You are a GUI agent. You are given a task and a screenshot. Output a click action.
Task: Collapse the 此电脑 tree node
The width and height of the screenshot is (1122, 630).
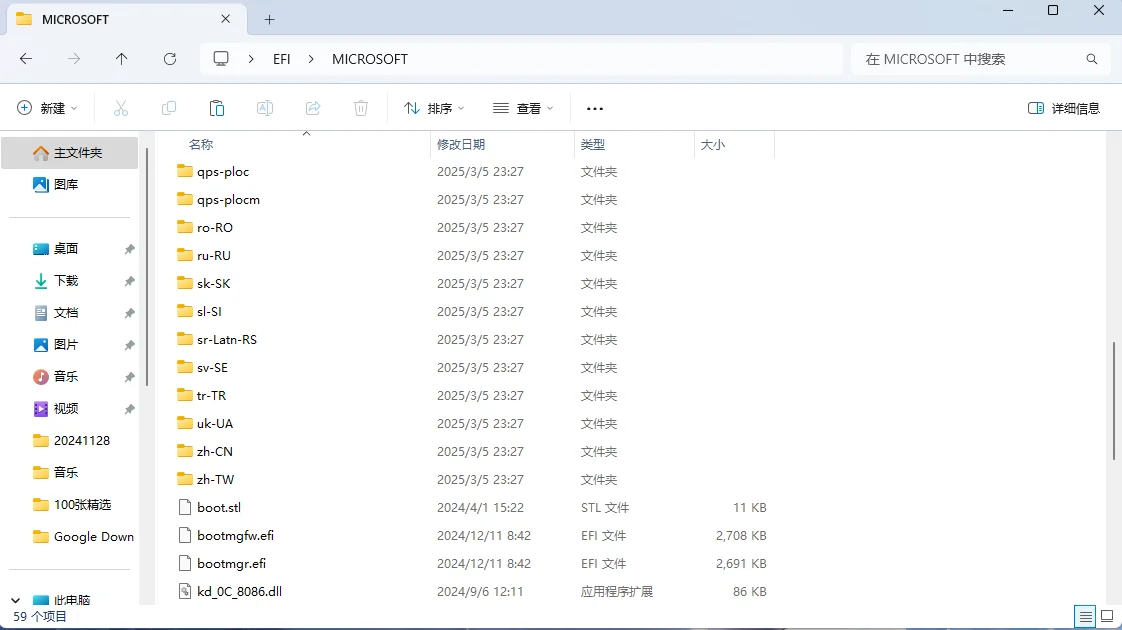click(15, 600)
